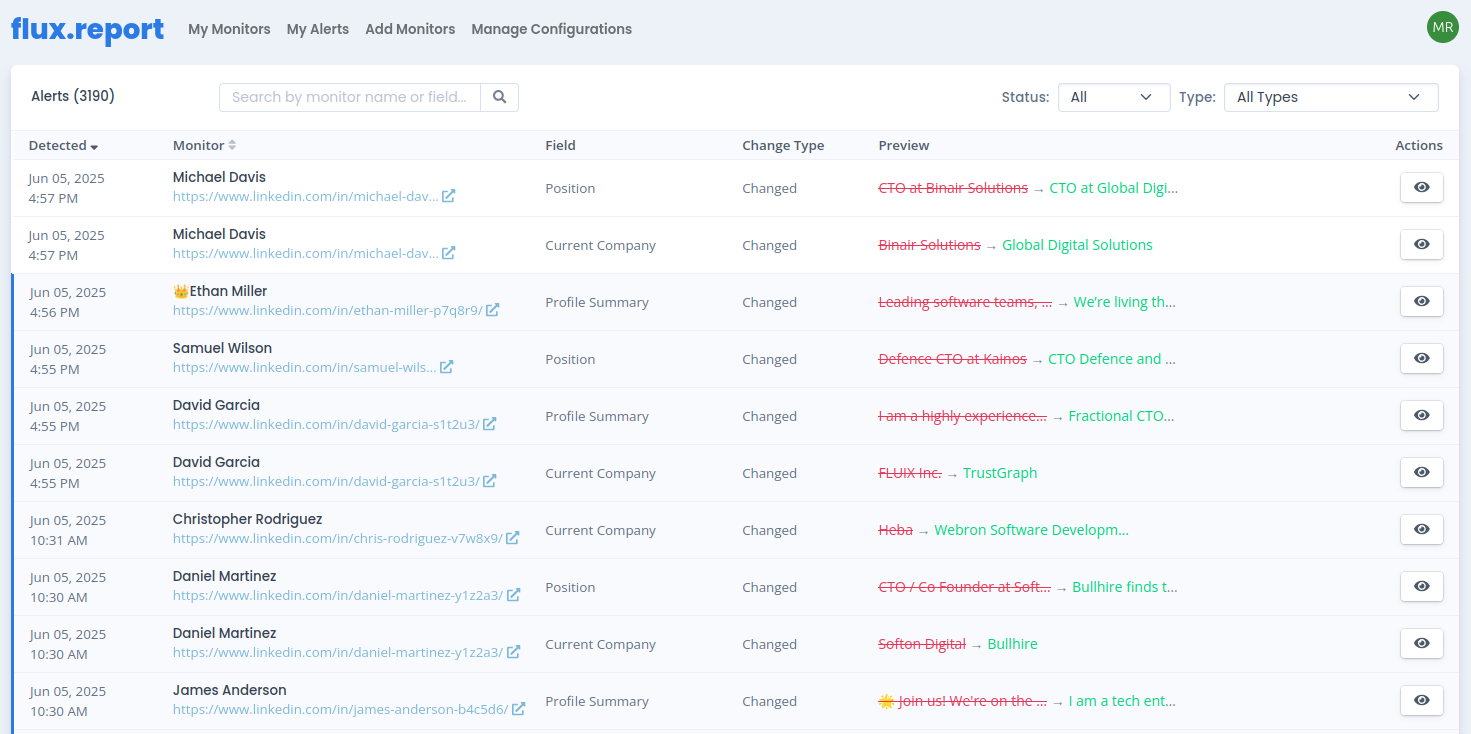Open Ethan Miller's external link icon
Viewport: 1471px width, 734px height.
click(x=492, y=310)
